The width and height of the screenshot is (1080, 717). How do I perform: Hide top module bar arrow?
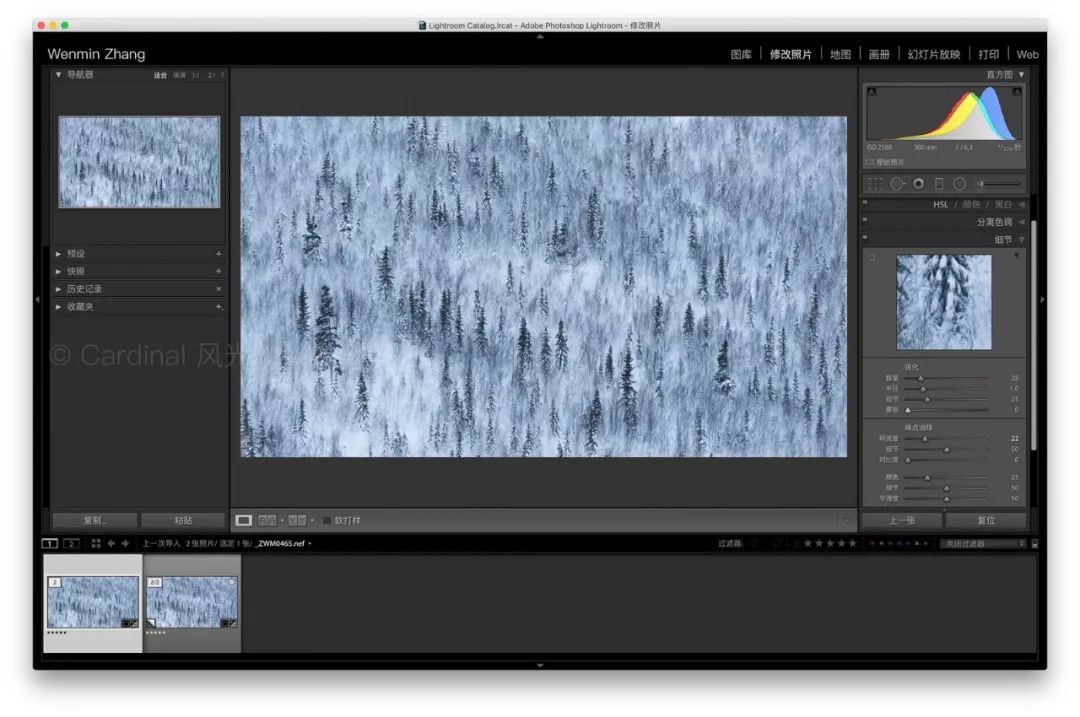pos(540,36)
